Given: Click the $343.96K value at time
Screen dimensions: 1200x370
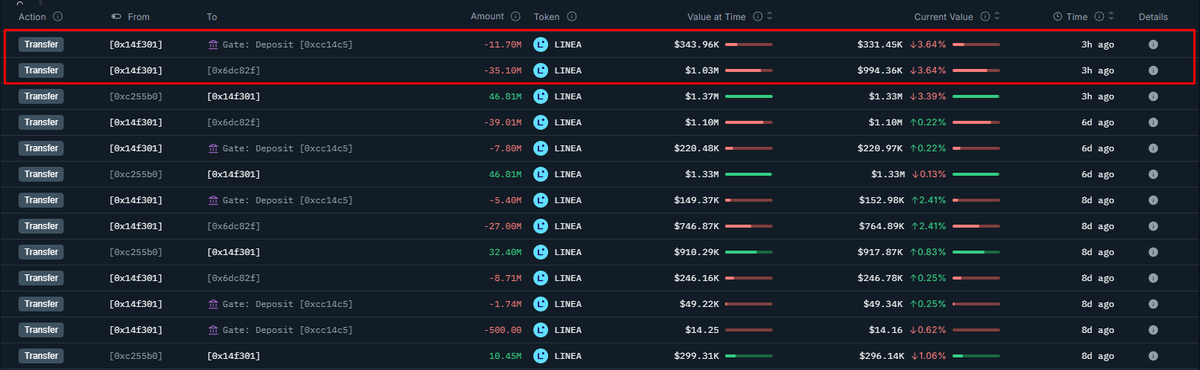Looking at the screenshot, I should point(696,44).
